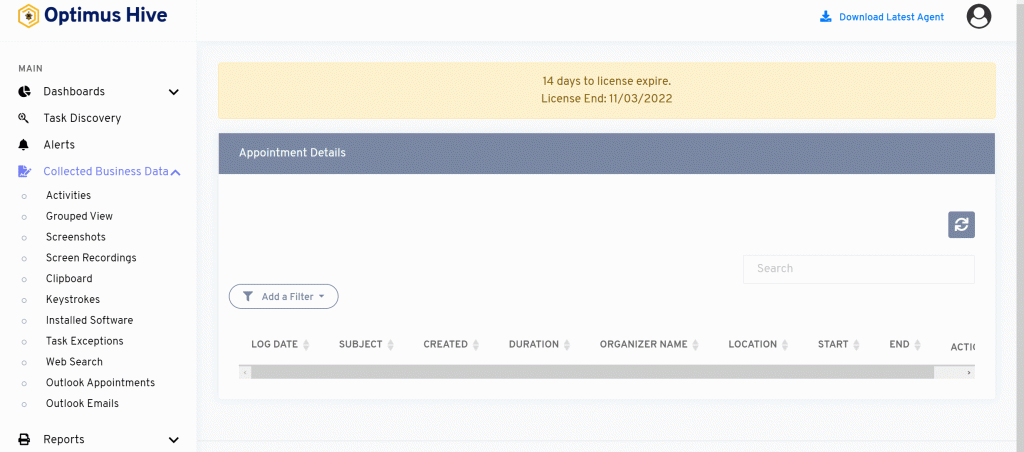The width and height of the screenshot is (1024, 452).
Task: Click the Collected Business Data edit icon
Action: click(x=24, y=171)
